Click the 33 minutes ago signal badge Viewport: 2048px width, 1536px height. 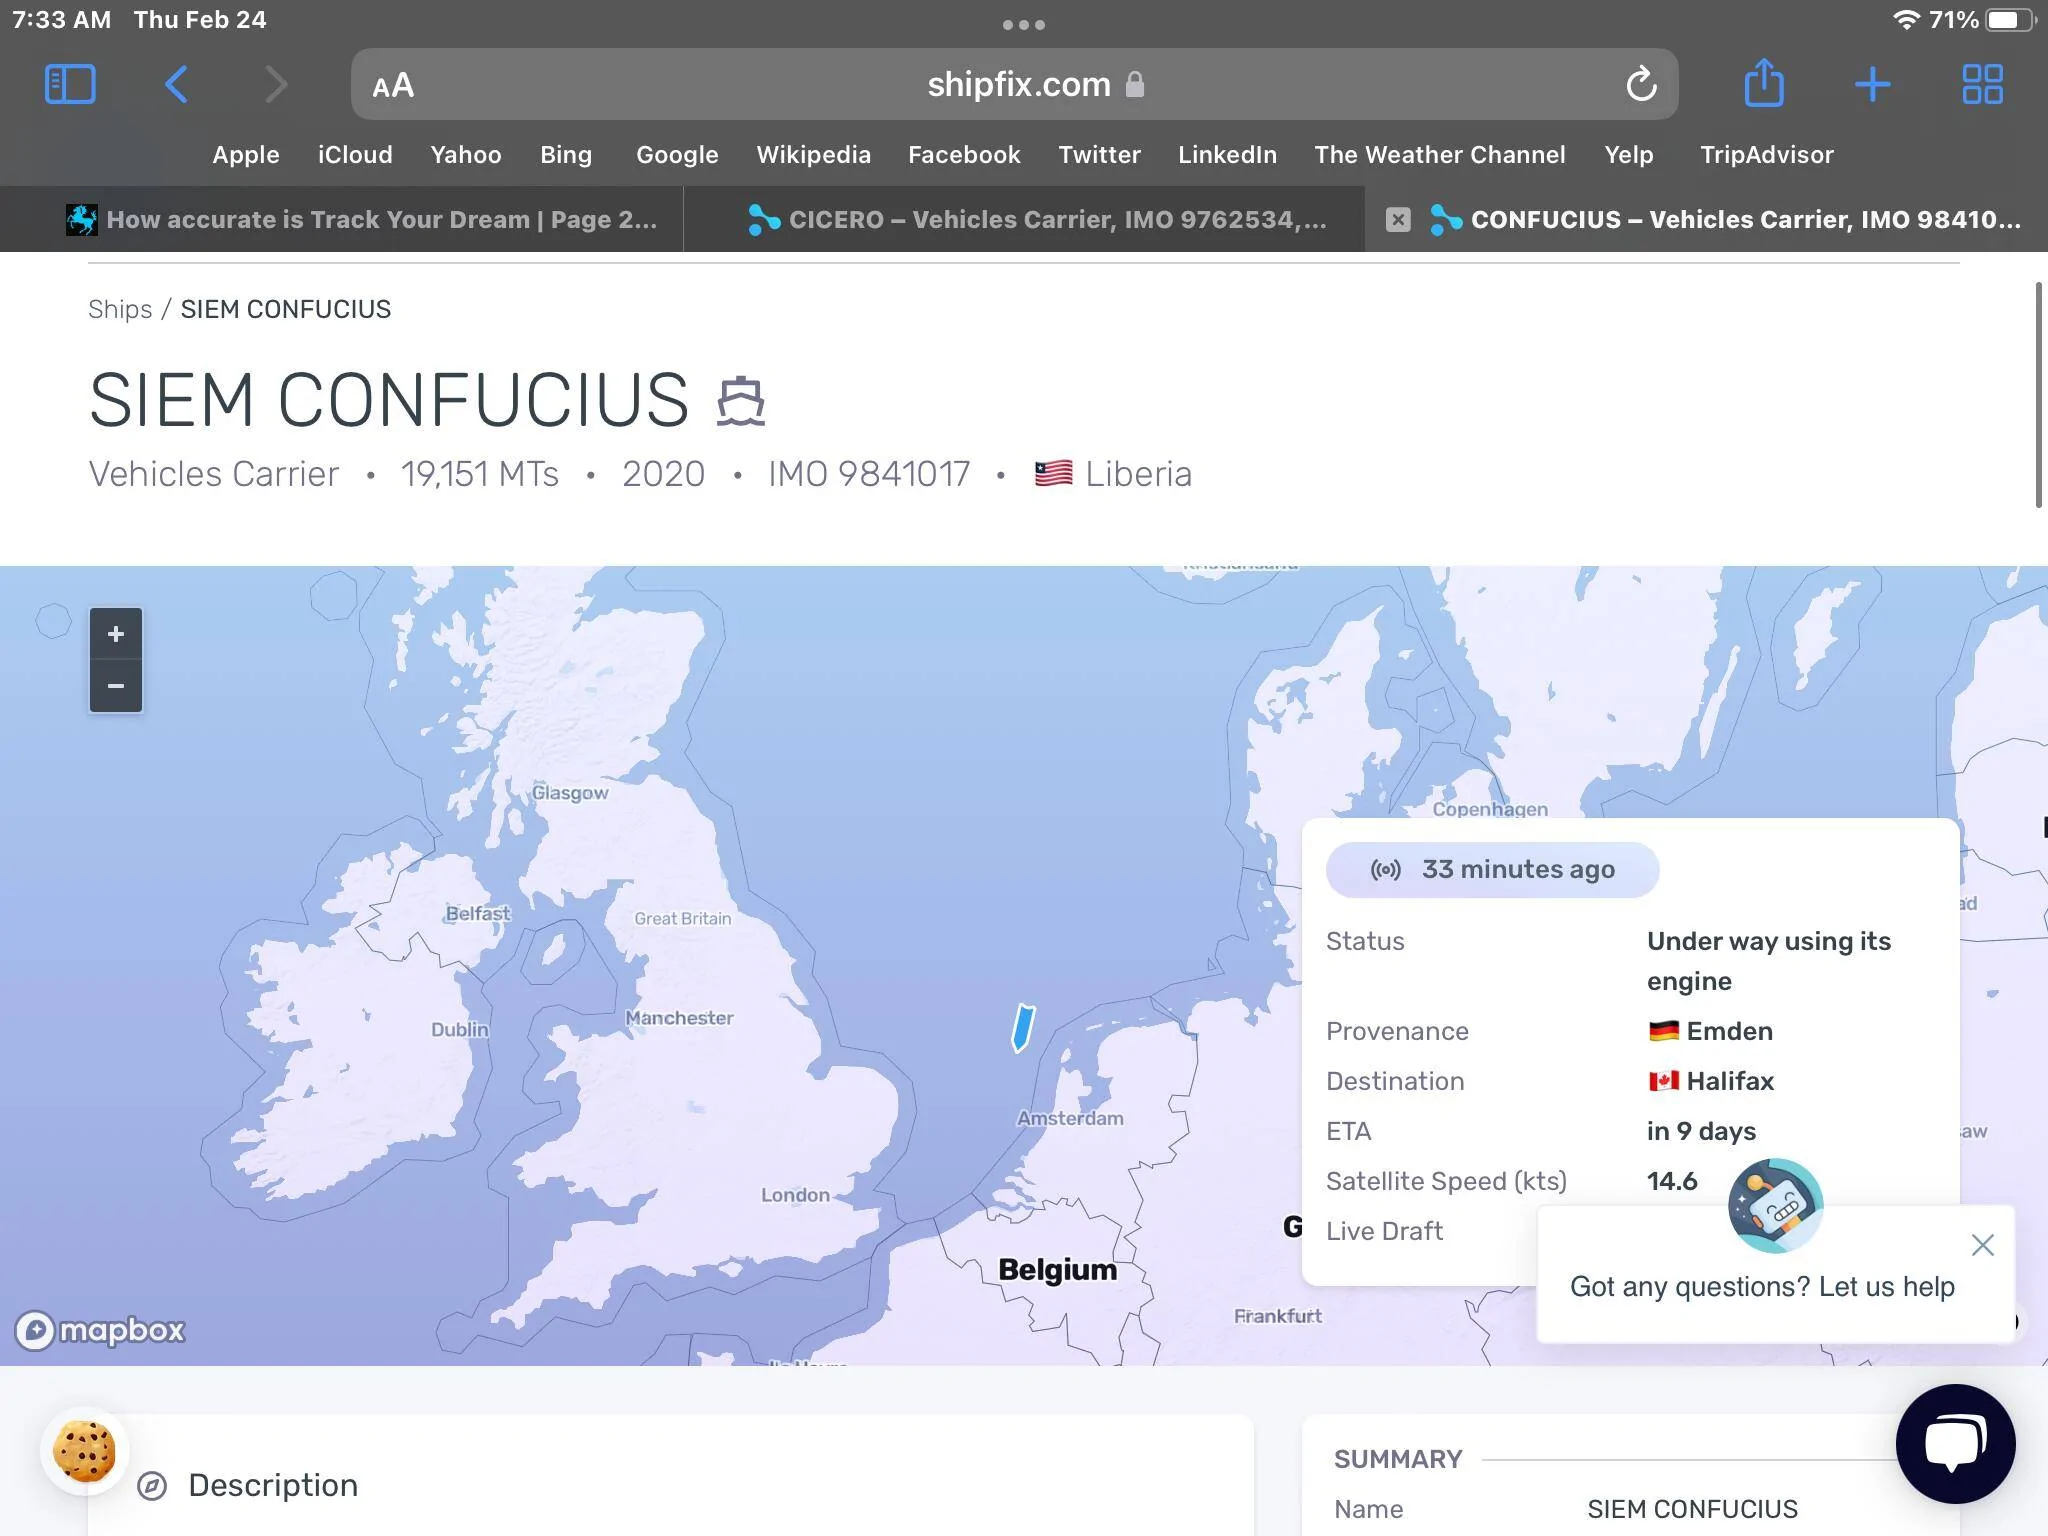pyautogui.click(x=1492, y=869)
